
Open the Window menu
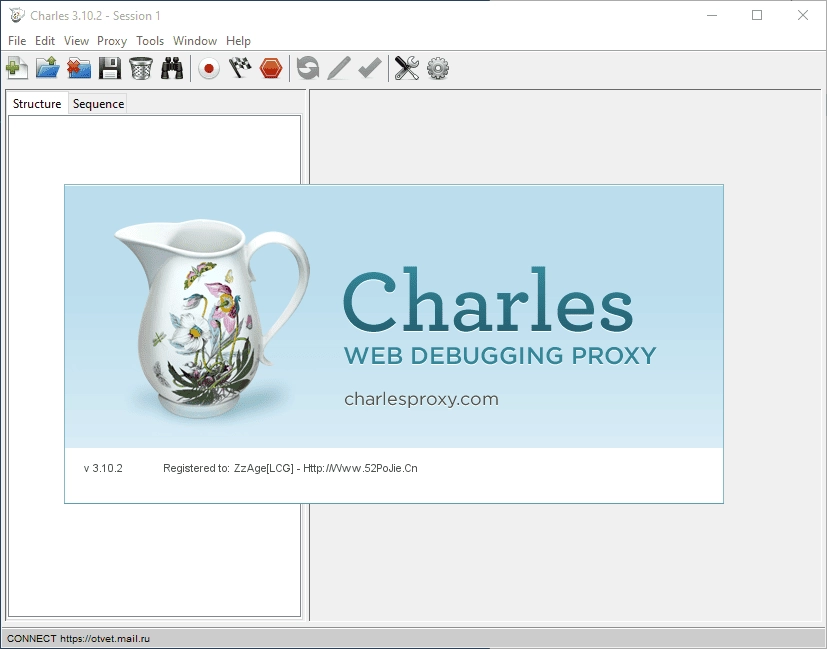pyautogui.click(x=195, y=41)
